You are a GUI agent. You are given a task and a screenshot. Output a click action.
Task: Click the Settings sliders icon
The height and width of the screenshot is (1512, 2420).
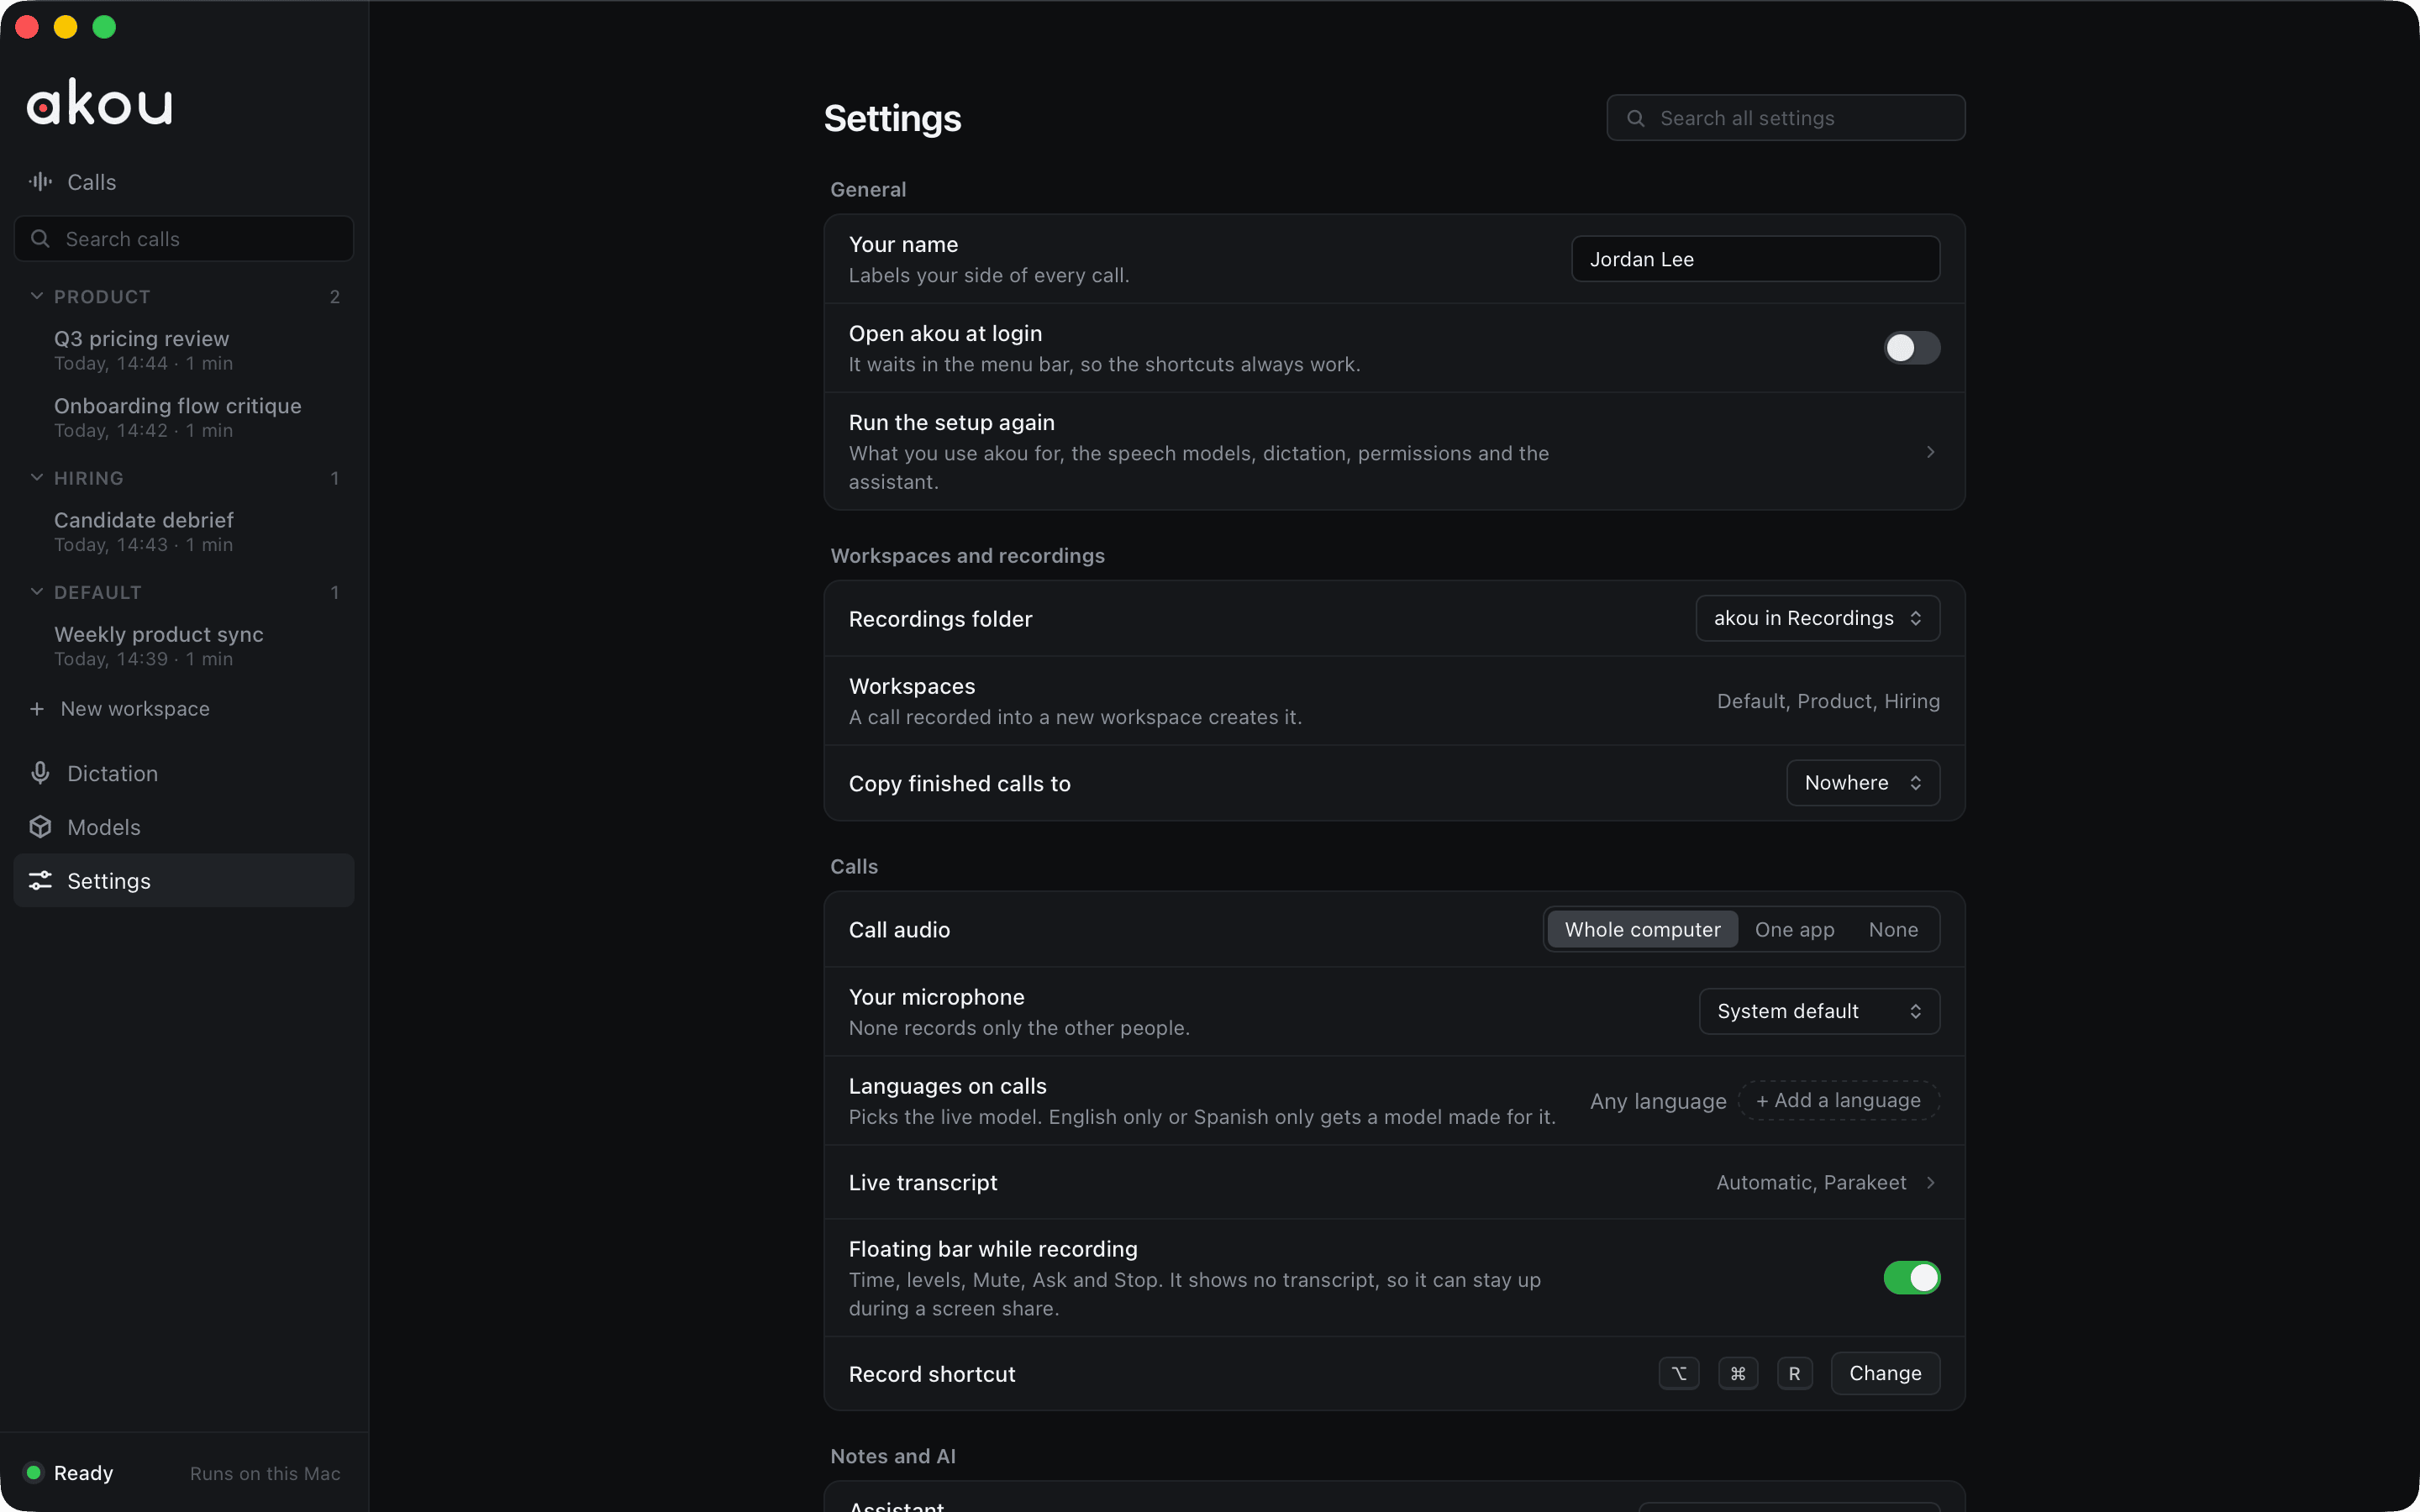coord(40,880)
